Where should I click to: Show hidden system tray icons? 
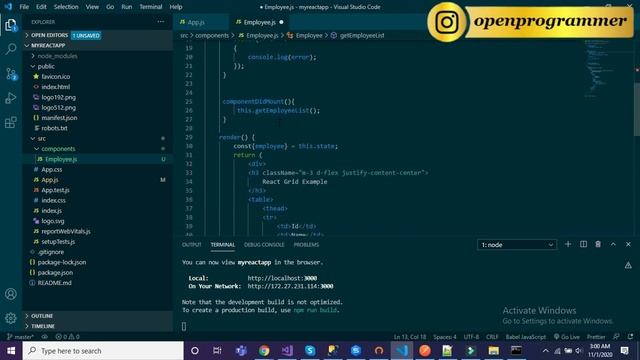point(546,351)
